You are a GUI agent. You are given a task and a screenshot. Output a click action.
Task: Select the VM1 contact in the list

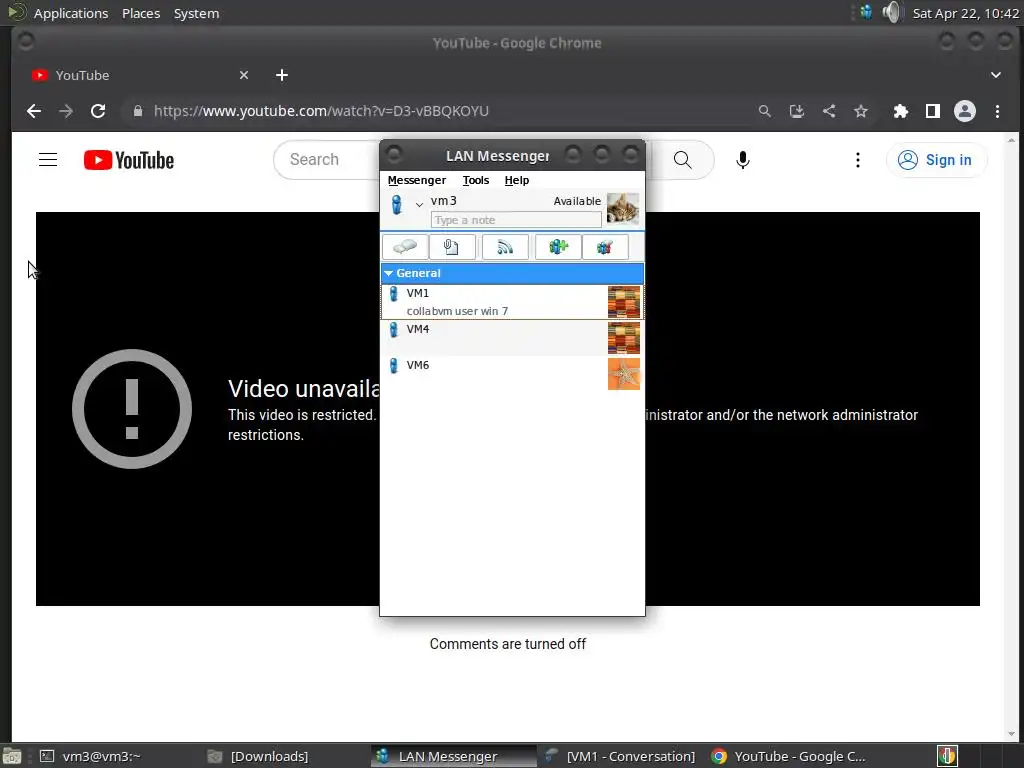tap(512, 302)
